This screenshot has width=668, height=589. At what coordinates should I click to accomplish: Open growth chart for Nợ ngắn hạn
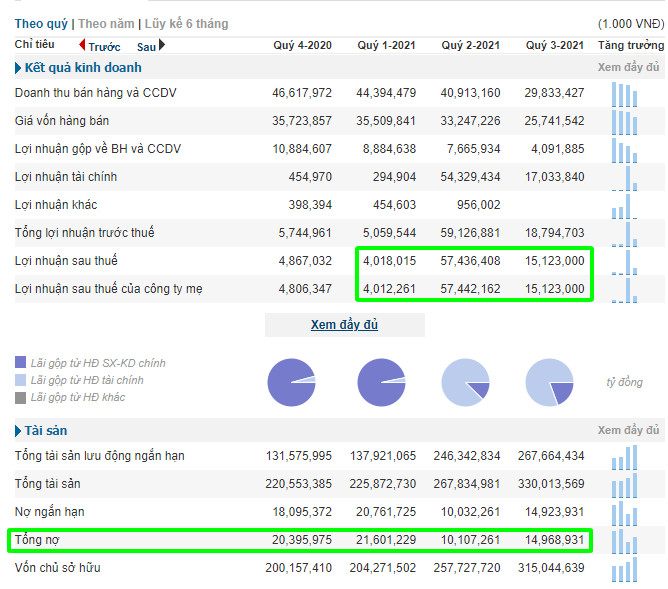625,513
